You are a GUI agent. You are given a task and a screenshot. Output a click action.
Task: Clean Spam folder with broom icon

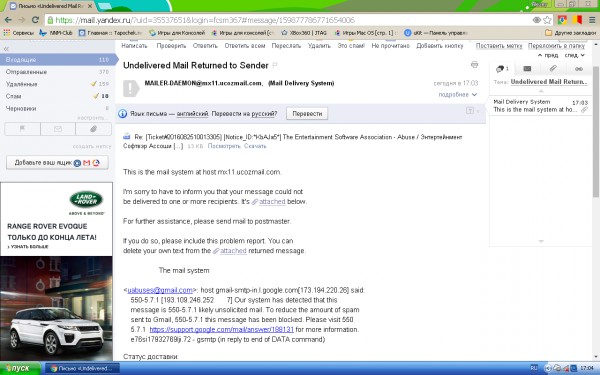pyautogui.click(x=96, y=96)
